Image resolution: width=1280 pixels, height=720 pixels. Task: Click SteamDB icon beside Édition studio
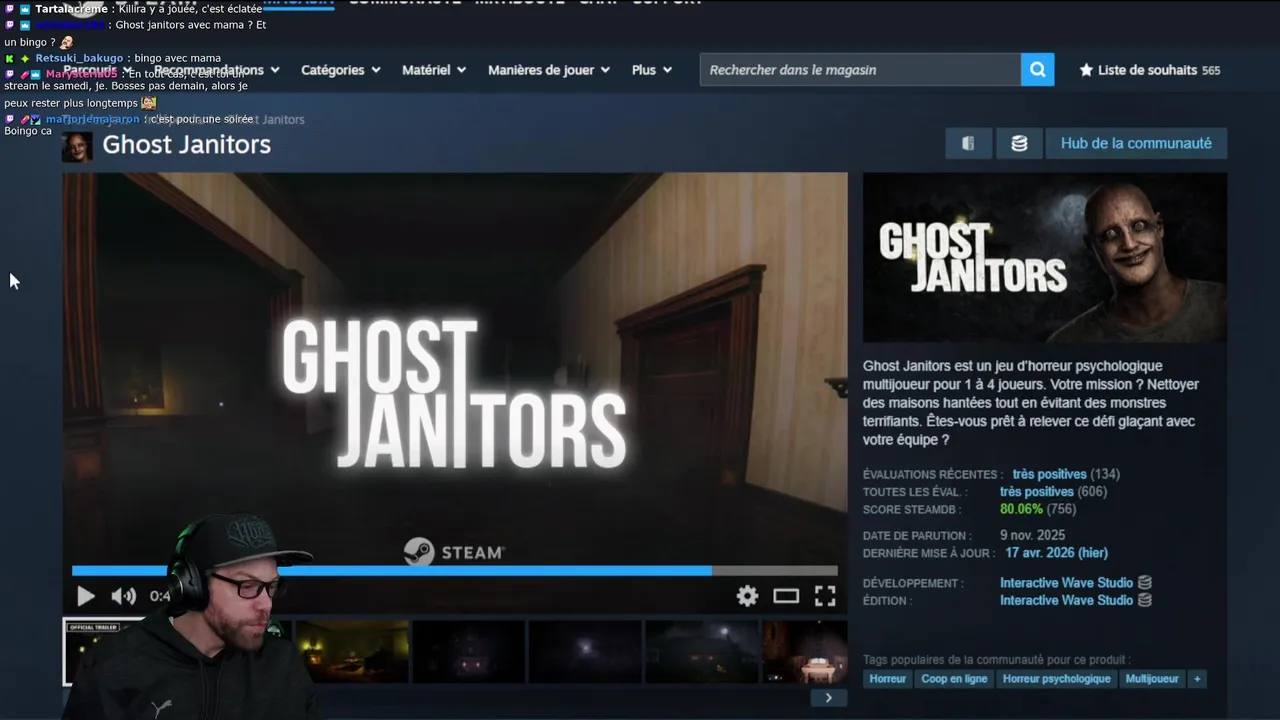tap(1145, 601)
